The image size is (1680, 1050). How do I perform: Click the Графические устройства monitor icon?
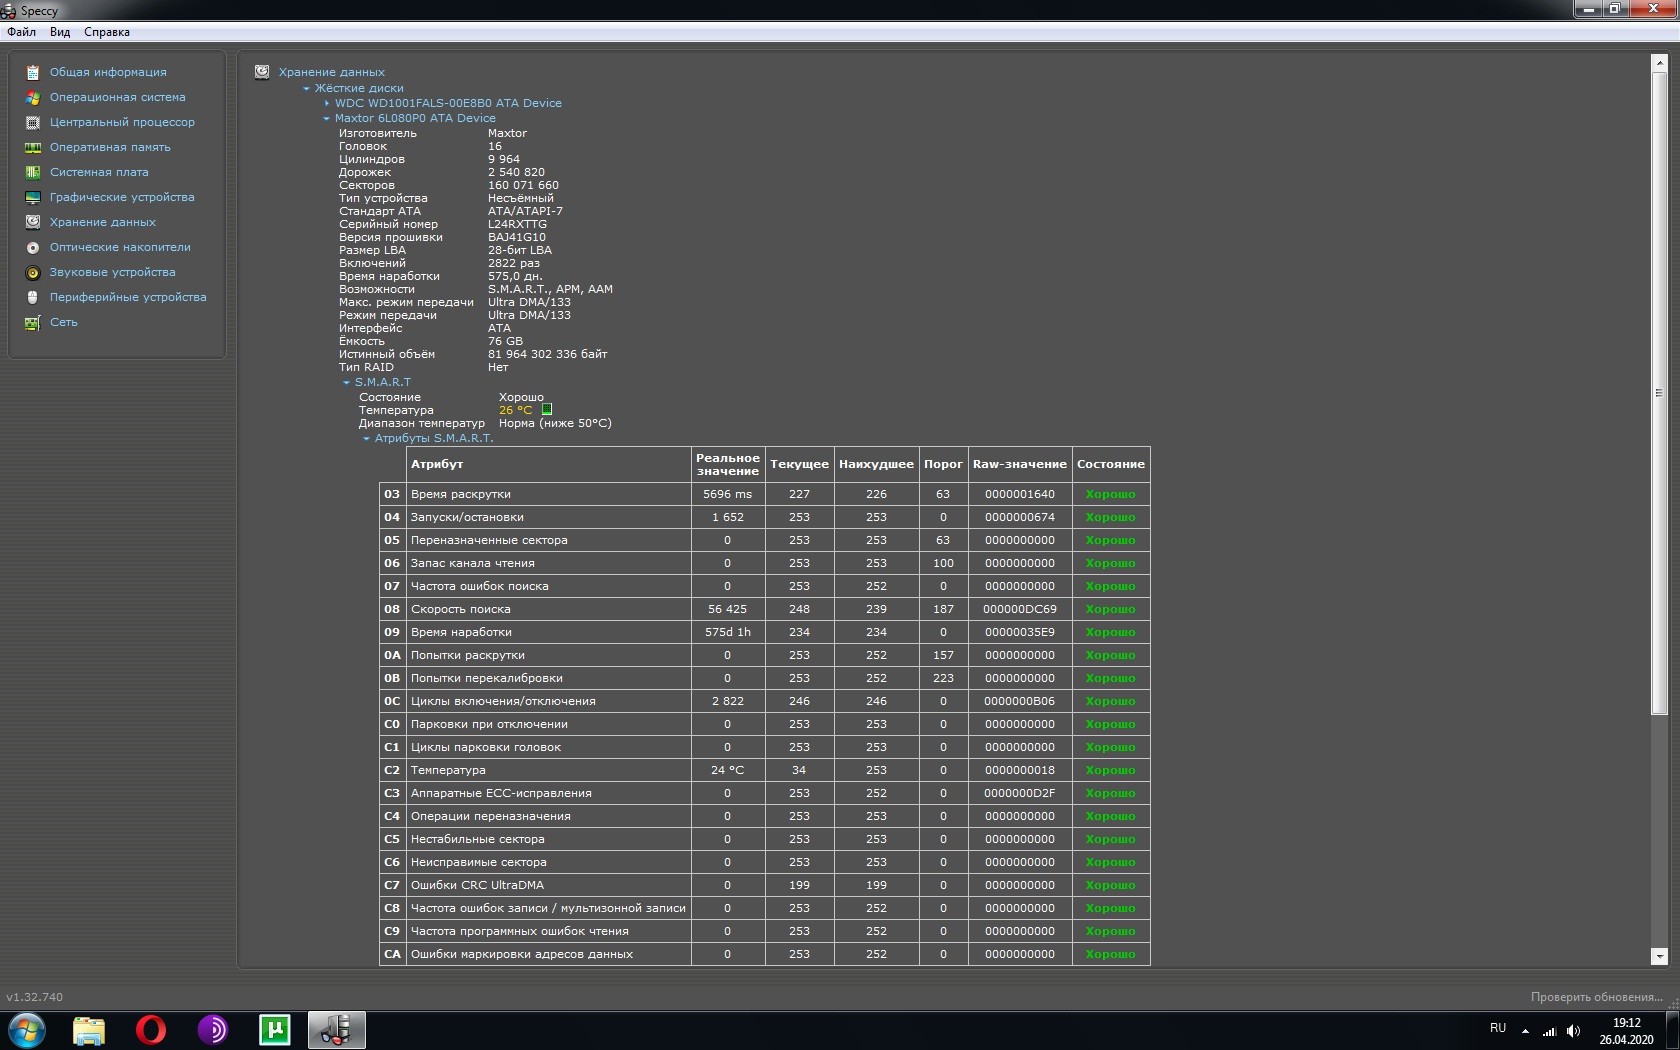[32, 197]
